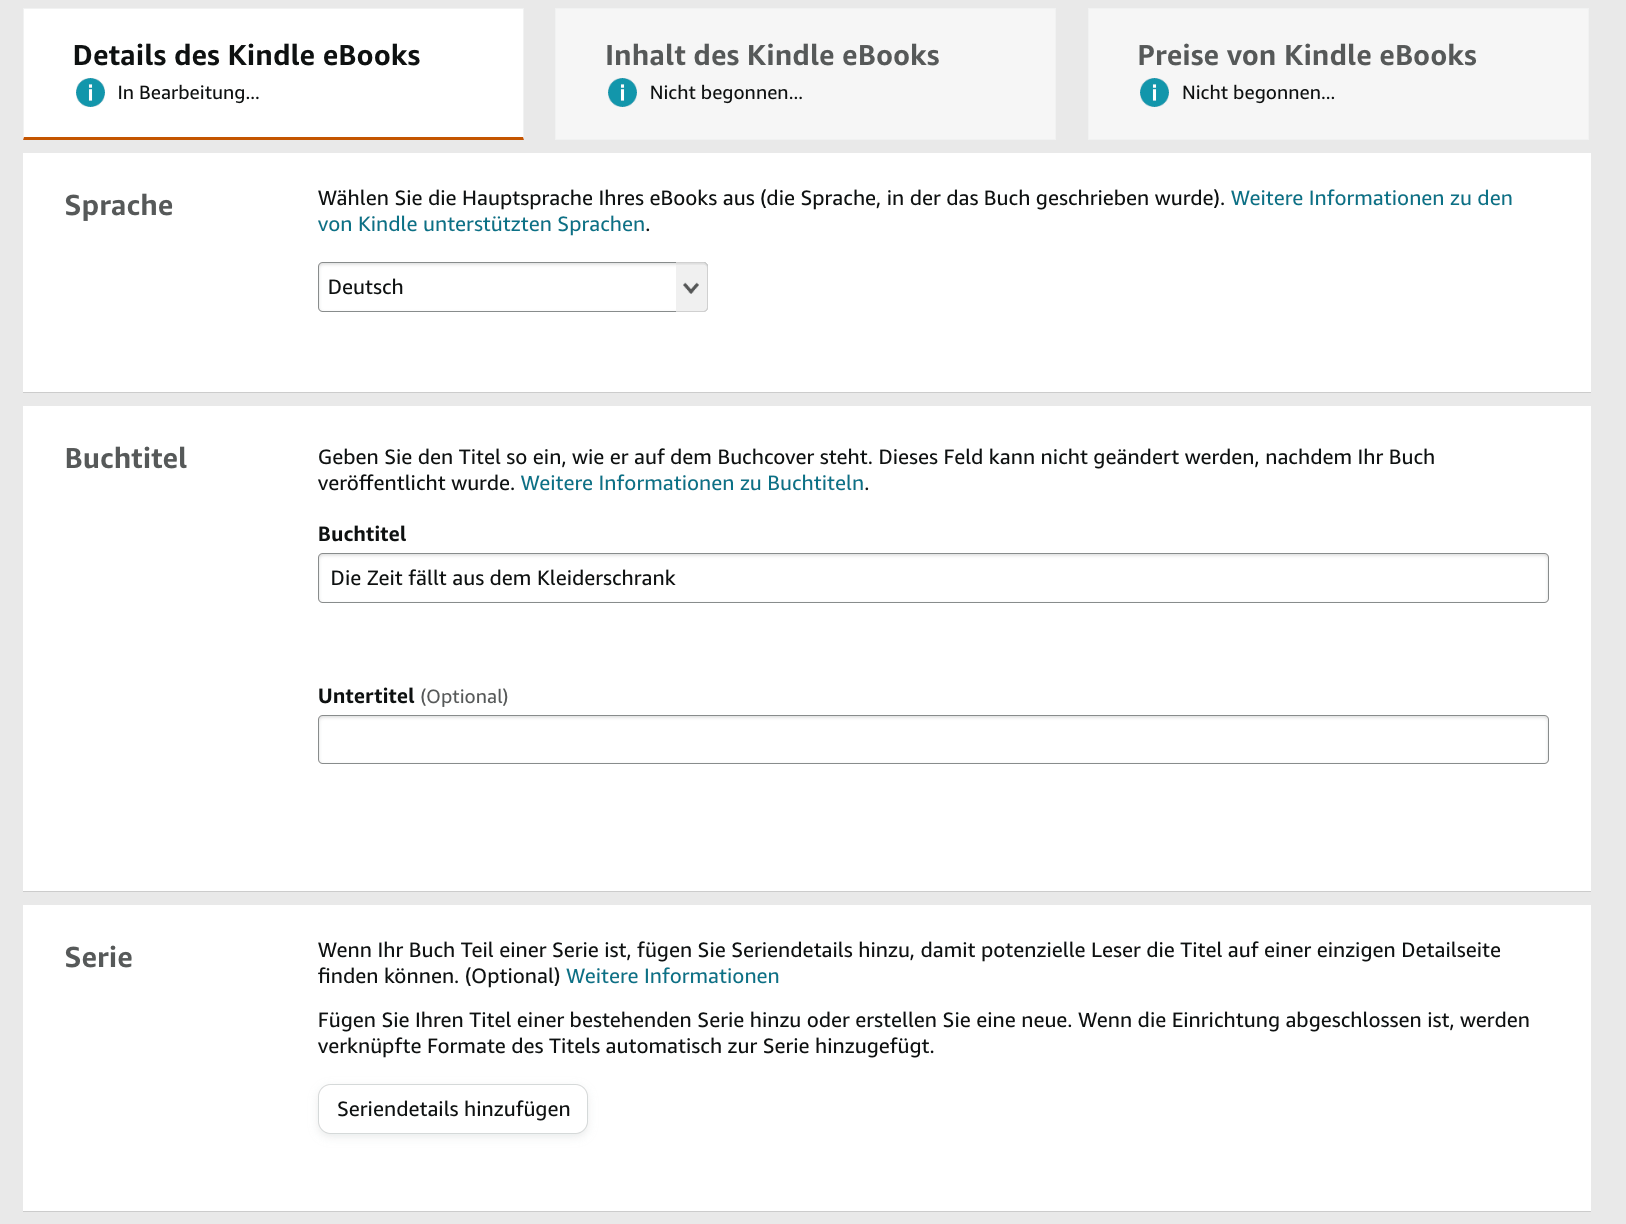The width and height of the screenshot is (1626, 1224).
Task: Click the info icon under 'Inhalt des Kindle eBooks'
Action: point(621,92)
